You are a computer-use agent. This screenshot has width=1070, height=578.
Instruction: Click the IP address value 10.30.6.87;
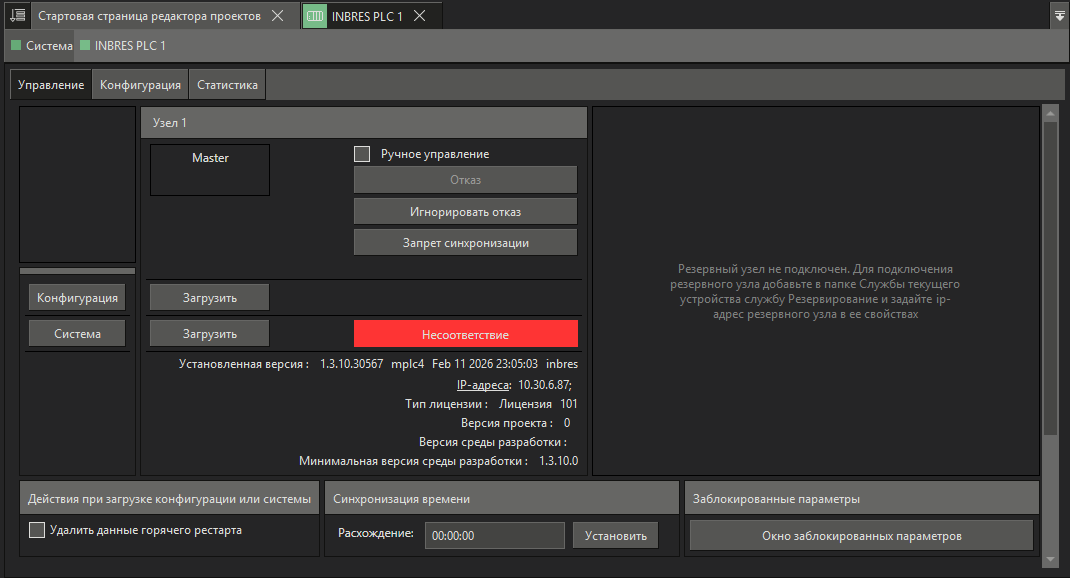(545, 385)
